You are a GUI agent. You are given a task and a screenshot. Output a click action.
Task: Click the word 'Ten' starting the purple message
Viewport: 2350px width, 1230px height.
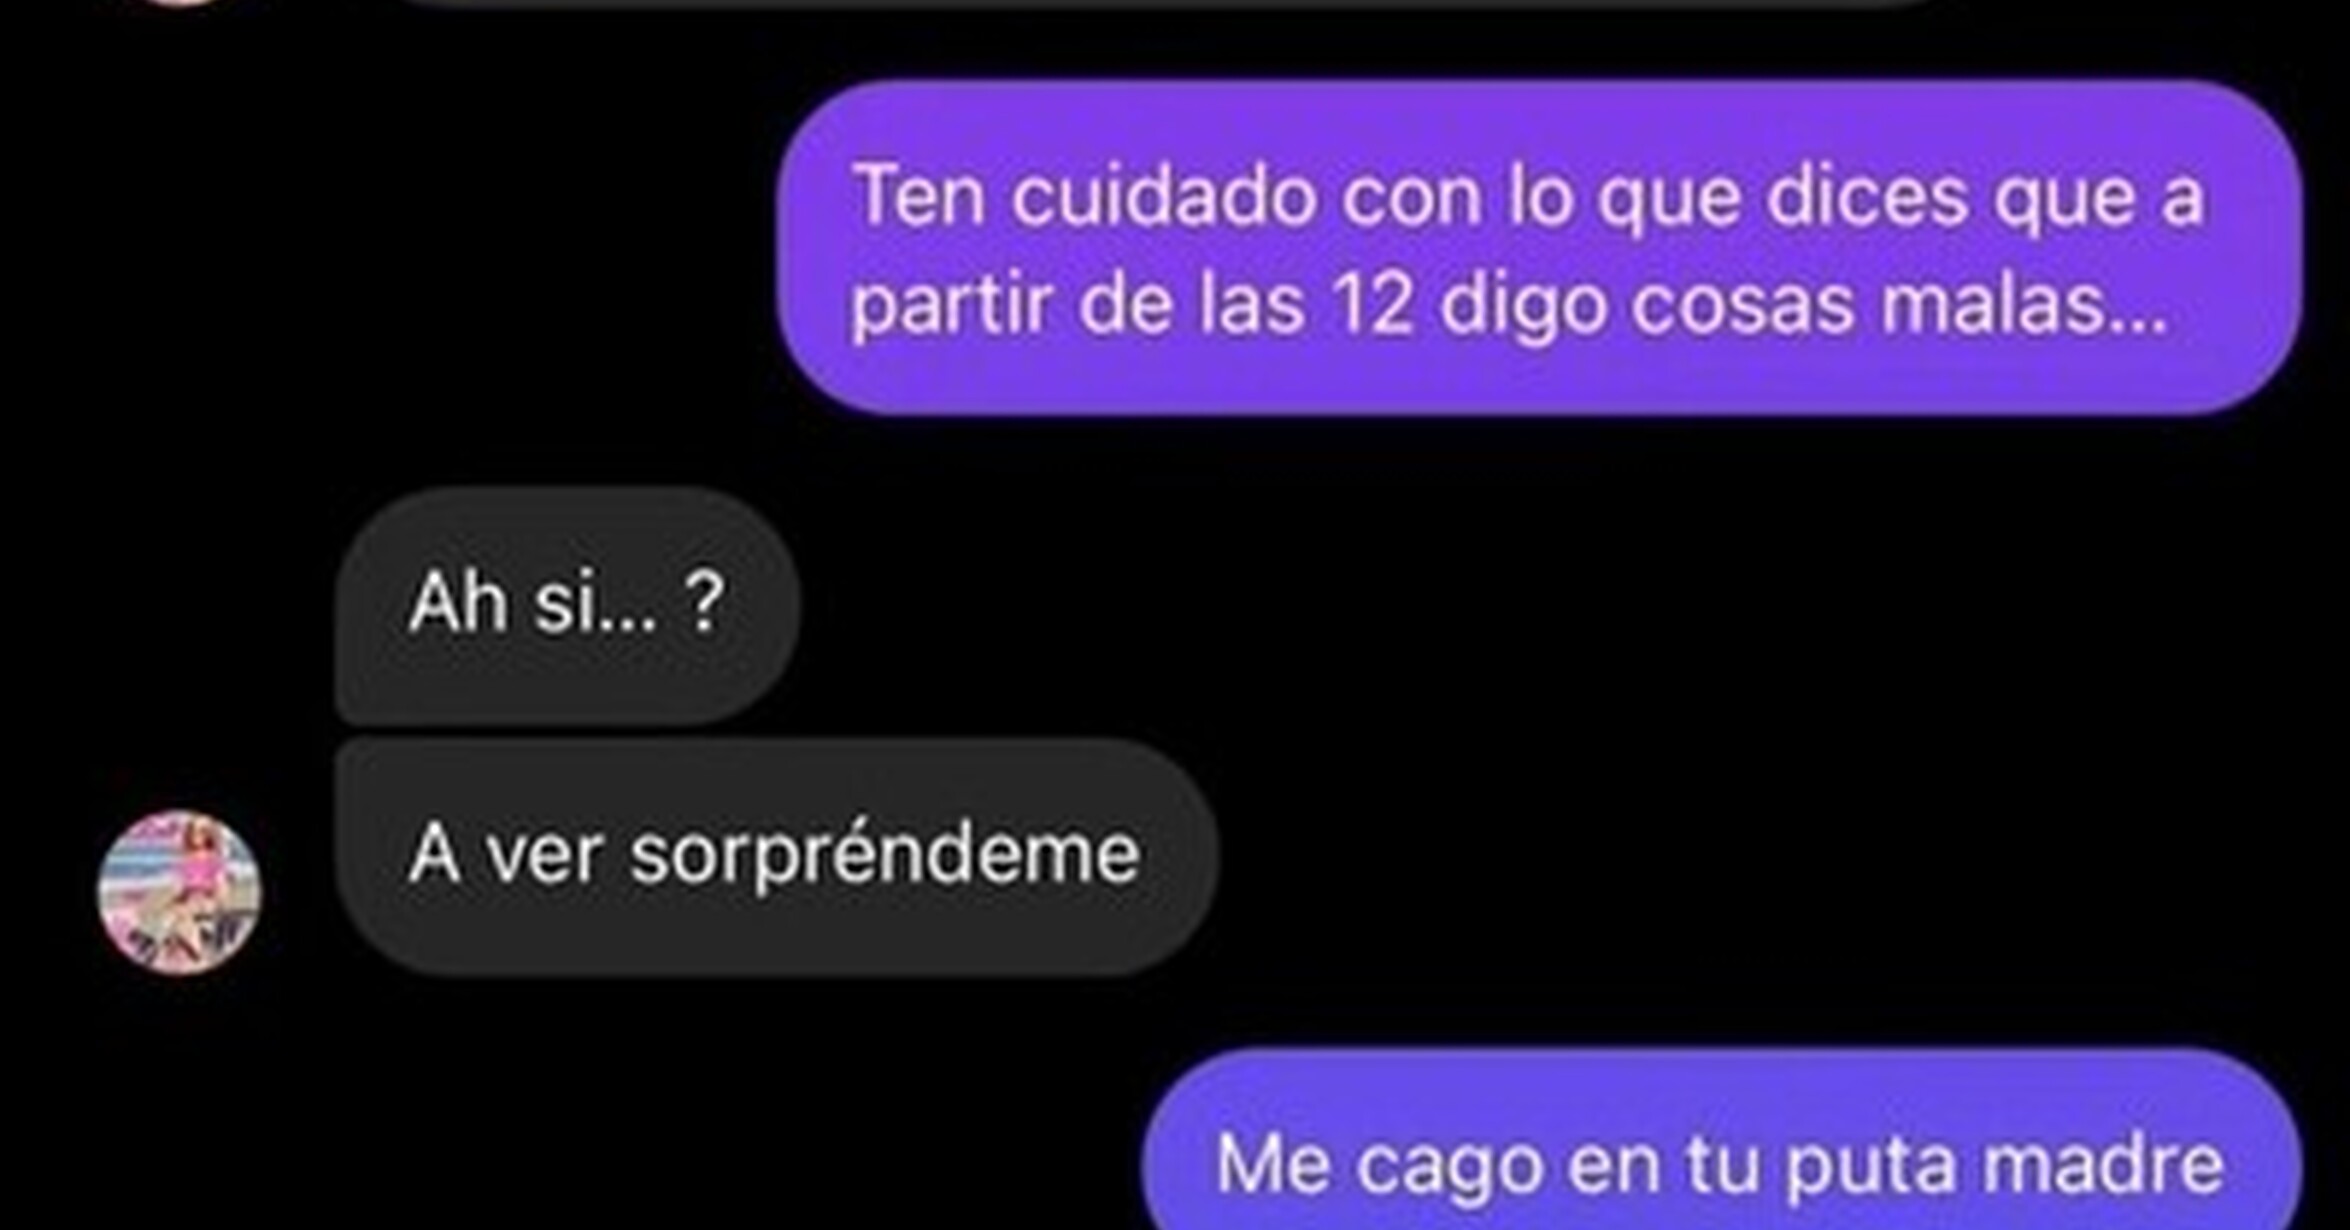click(x=919, y=197)
